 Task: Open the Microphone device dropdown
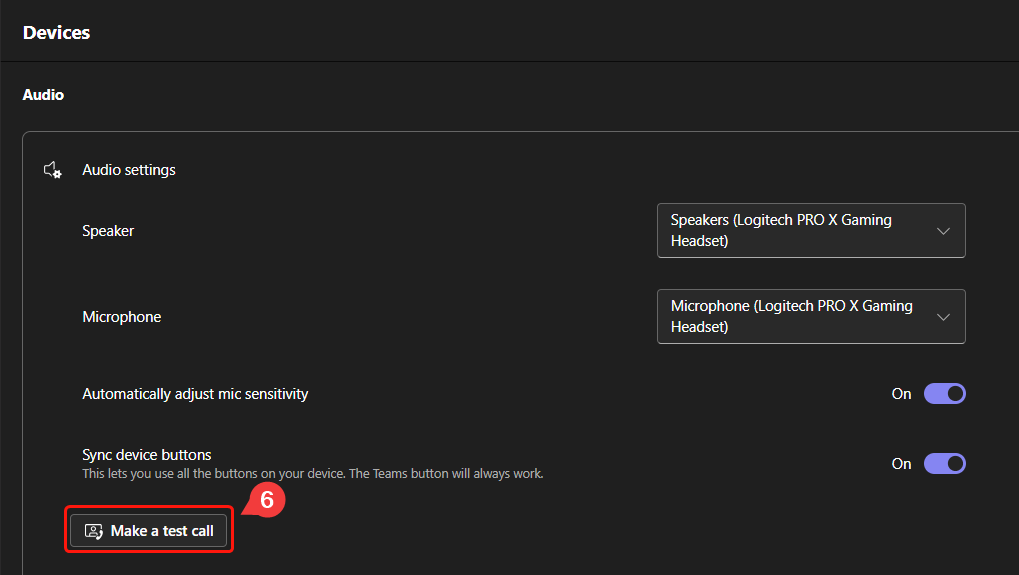pos(811,316)
